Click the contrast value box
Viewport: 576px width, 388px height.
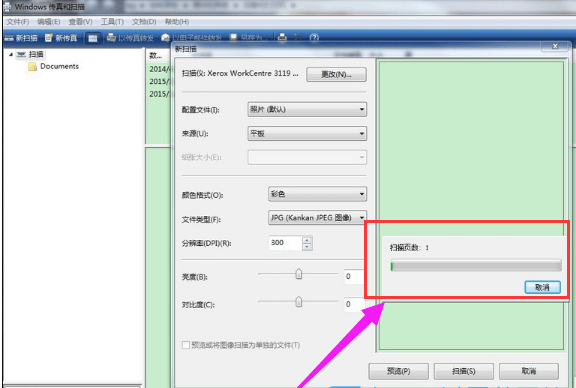(x=354, y=304)
